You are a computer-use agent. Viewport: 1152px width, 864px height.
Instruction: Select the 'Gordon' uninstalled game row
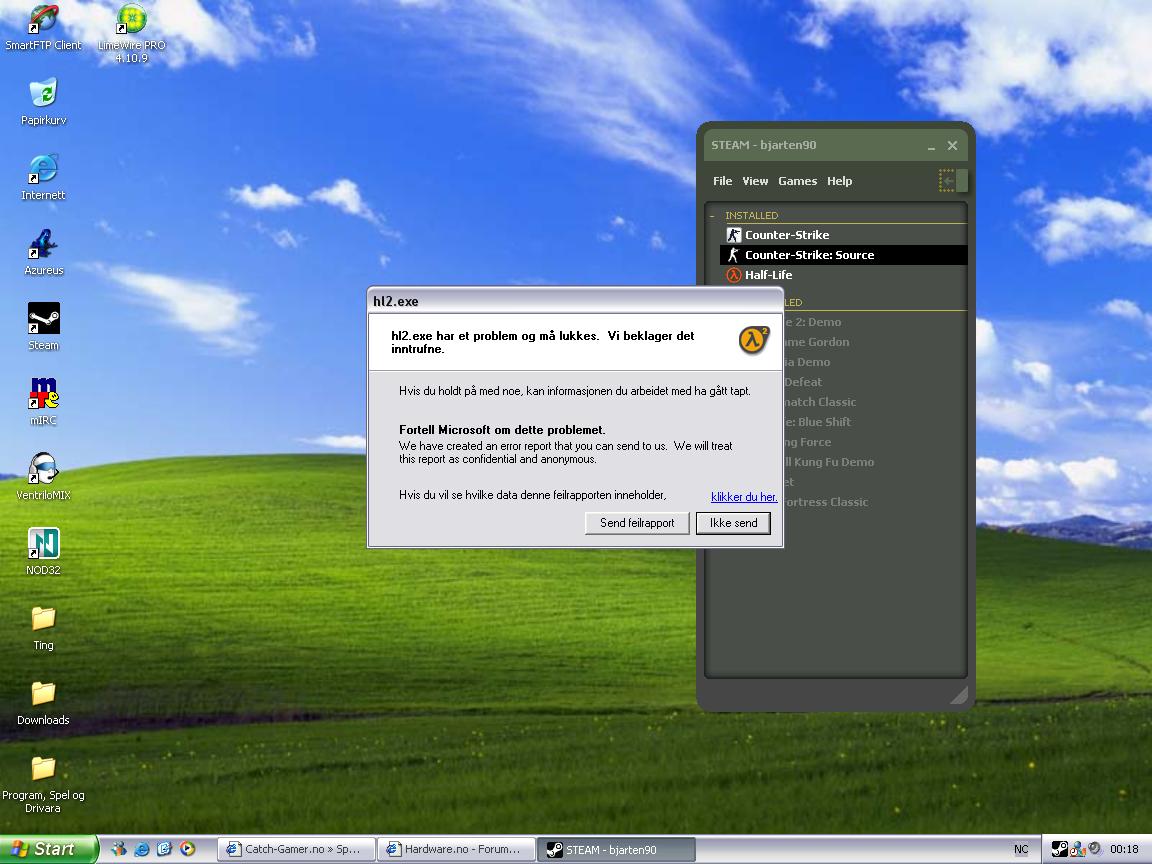click(875, 342)
